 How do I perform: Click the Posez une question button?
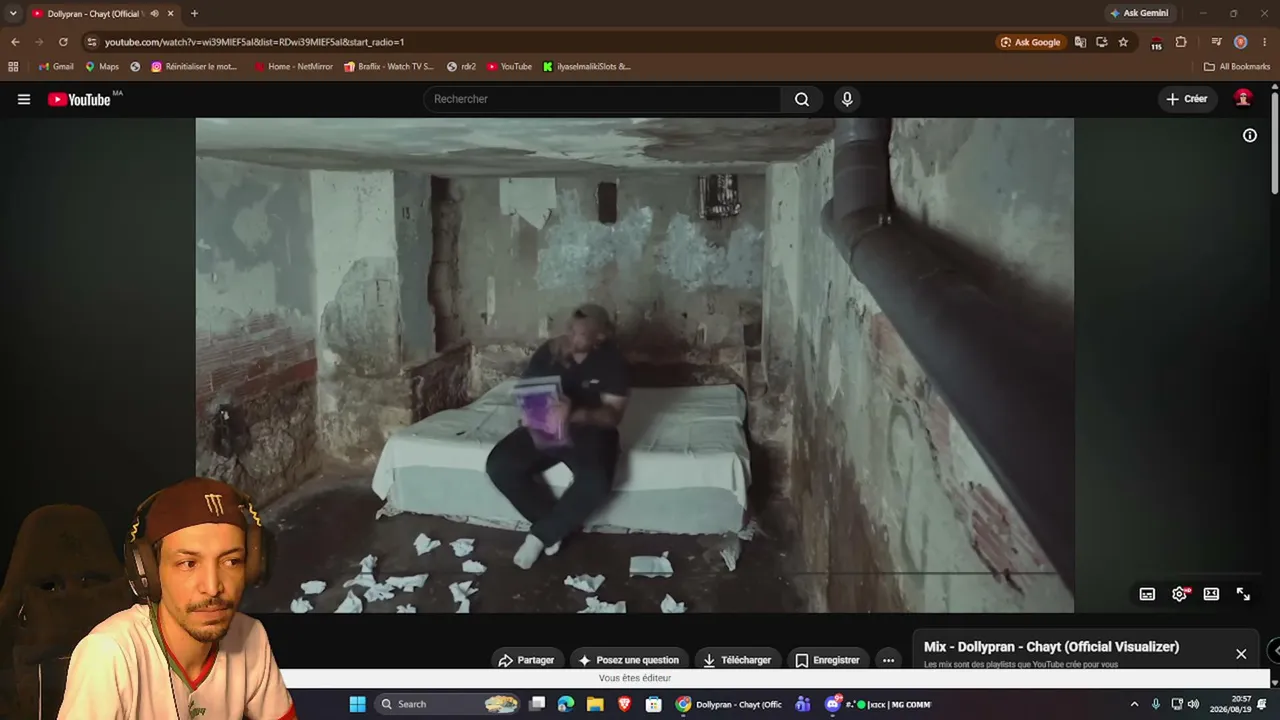pyautogui.click(x=628, y=660)
